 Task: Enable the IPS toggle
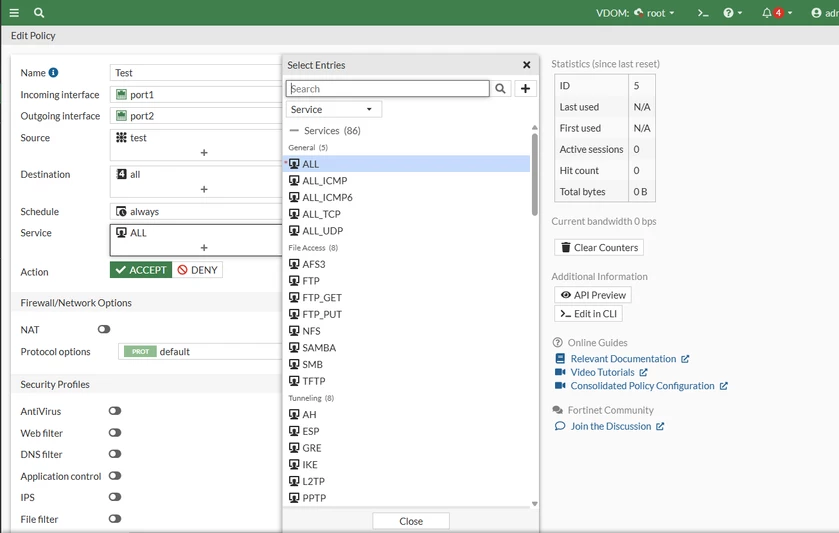[x=115, y=497]
